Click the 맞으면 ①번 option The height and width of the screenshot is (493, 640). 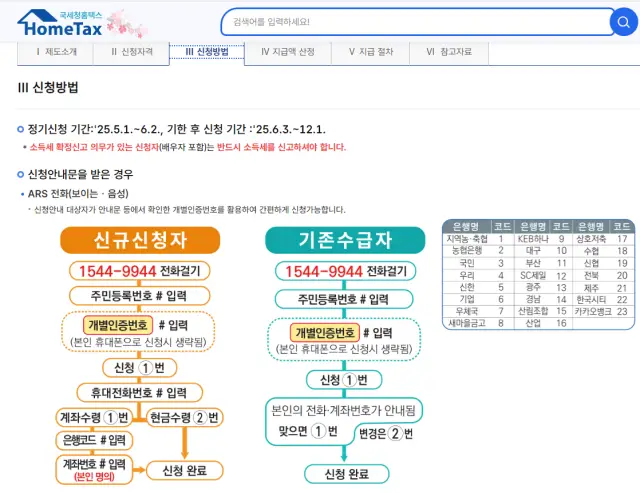tap(308, 431)
